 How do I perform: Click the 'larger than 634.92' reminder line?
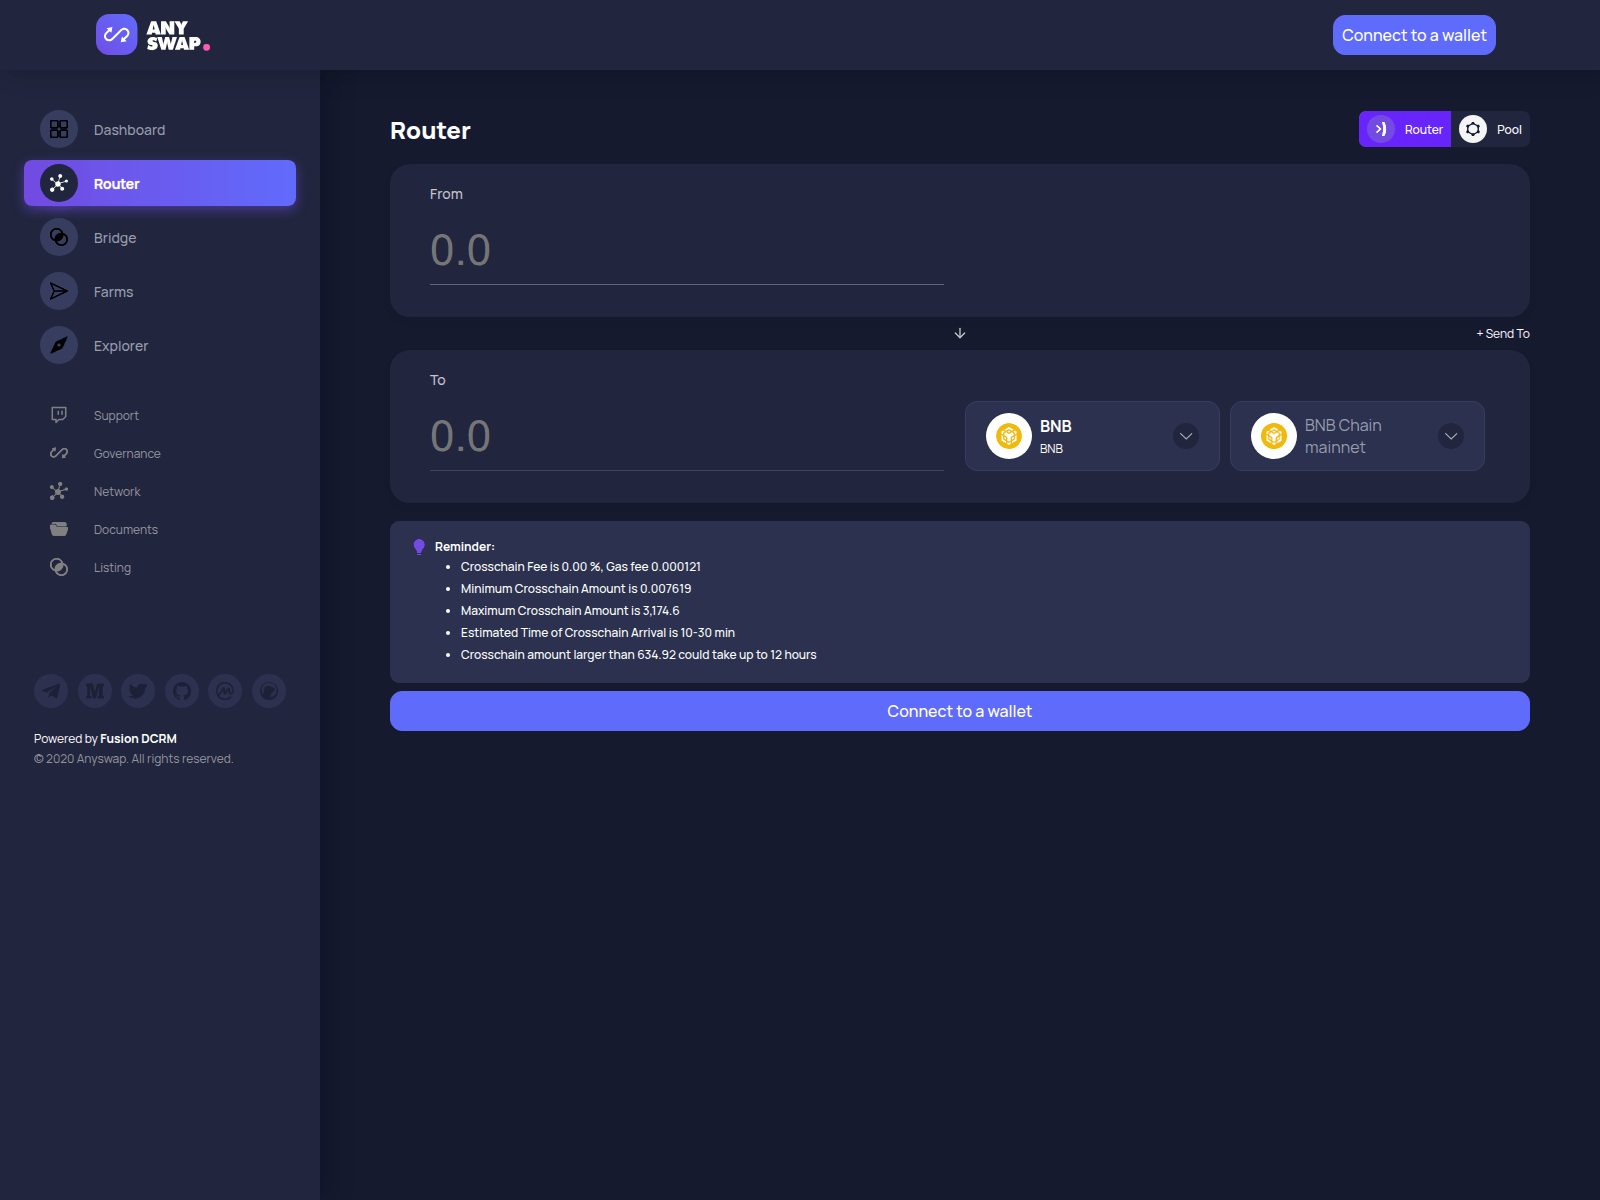tap(639, 655)
